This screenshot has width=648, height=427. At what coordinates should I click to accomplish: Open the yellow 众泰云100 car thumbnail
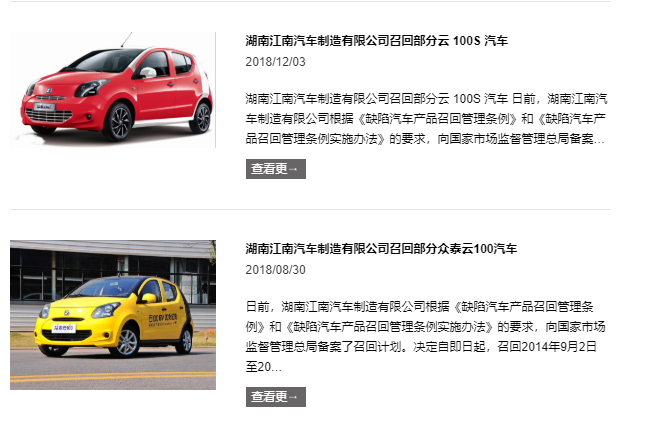tap(113, 315)
